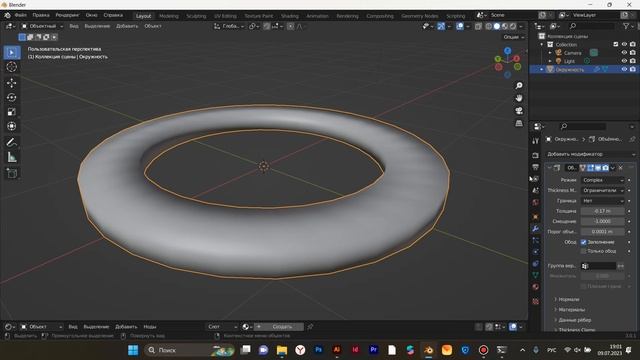Switch to the Modeling workspace tab
Image resolution: width=640 pixels, height=360 pixels.
pos(169,16)
